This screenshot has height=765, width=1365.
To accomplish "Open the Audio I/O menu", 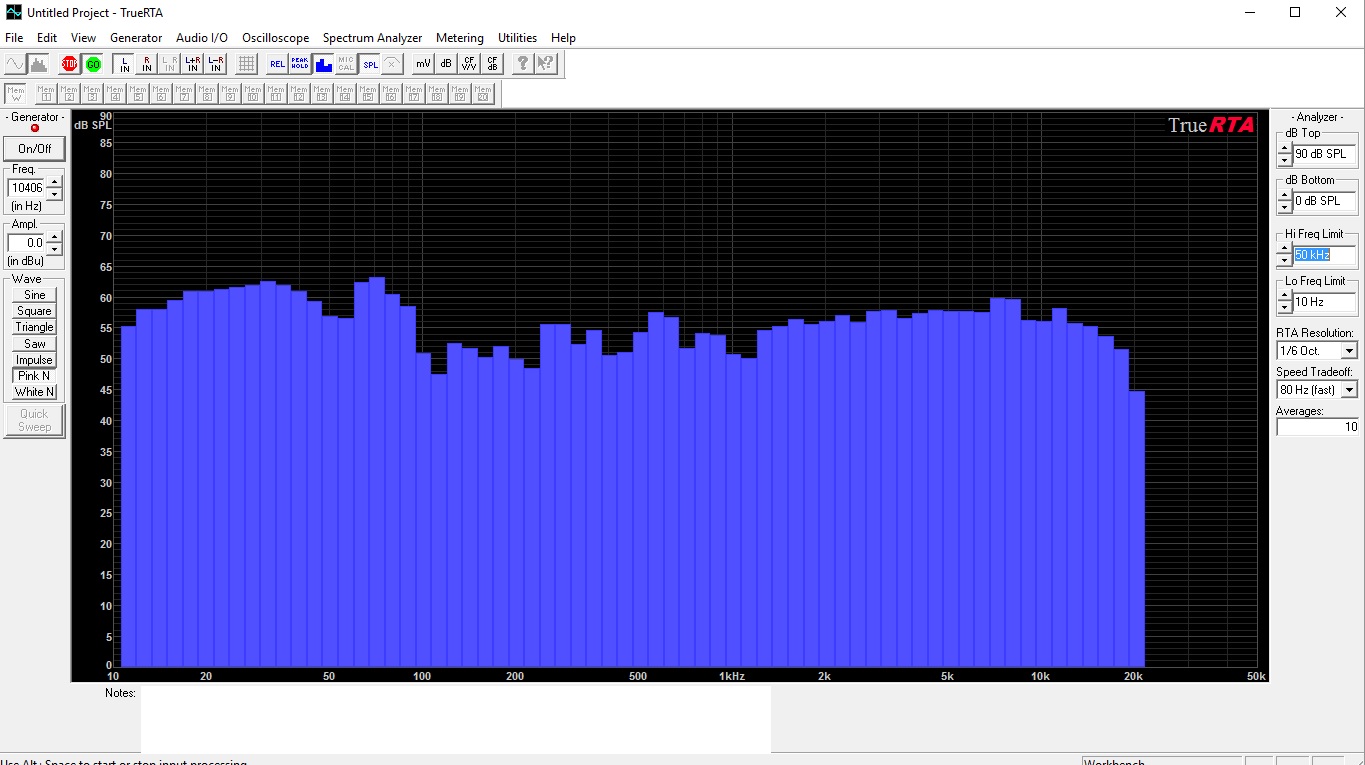I will click(202, 38).
